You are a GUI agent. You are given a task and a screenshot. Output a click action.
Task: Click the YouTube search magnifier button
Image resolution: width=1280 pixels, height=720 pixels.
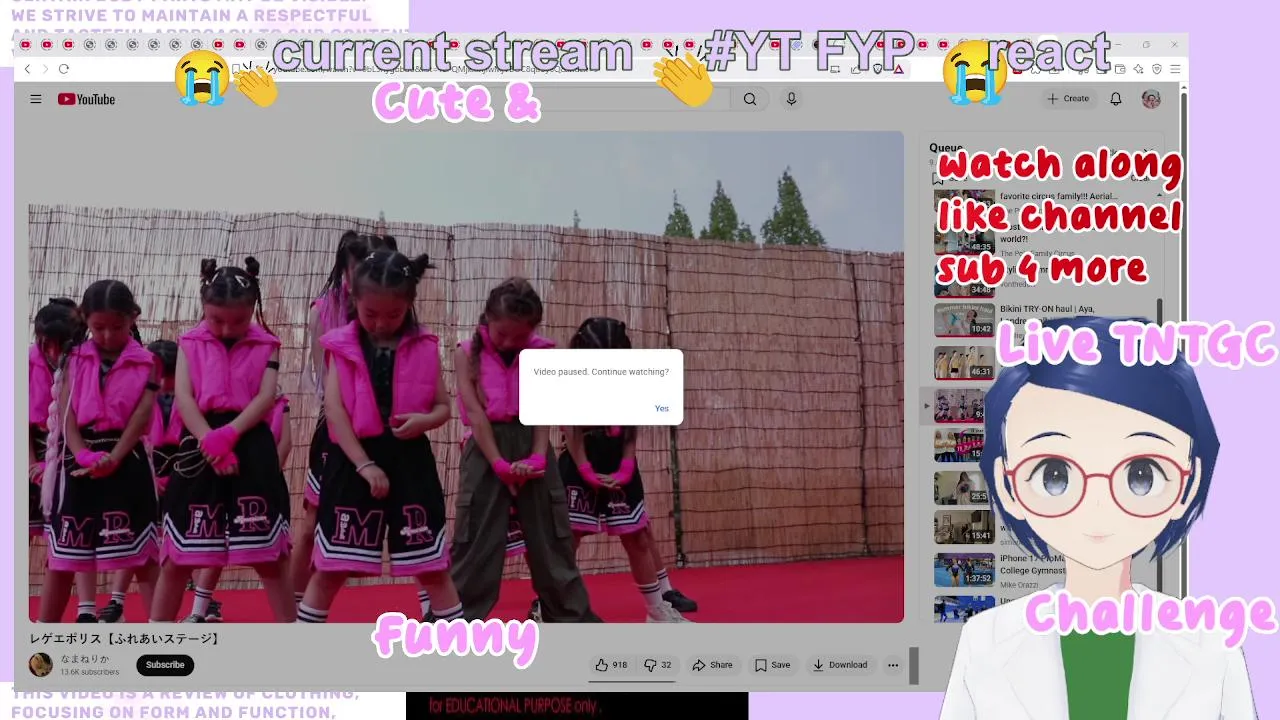click(x=750, y=99)
